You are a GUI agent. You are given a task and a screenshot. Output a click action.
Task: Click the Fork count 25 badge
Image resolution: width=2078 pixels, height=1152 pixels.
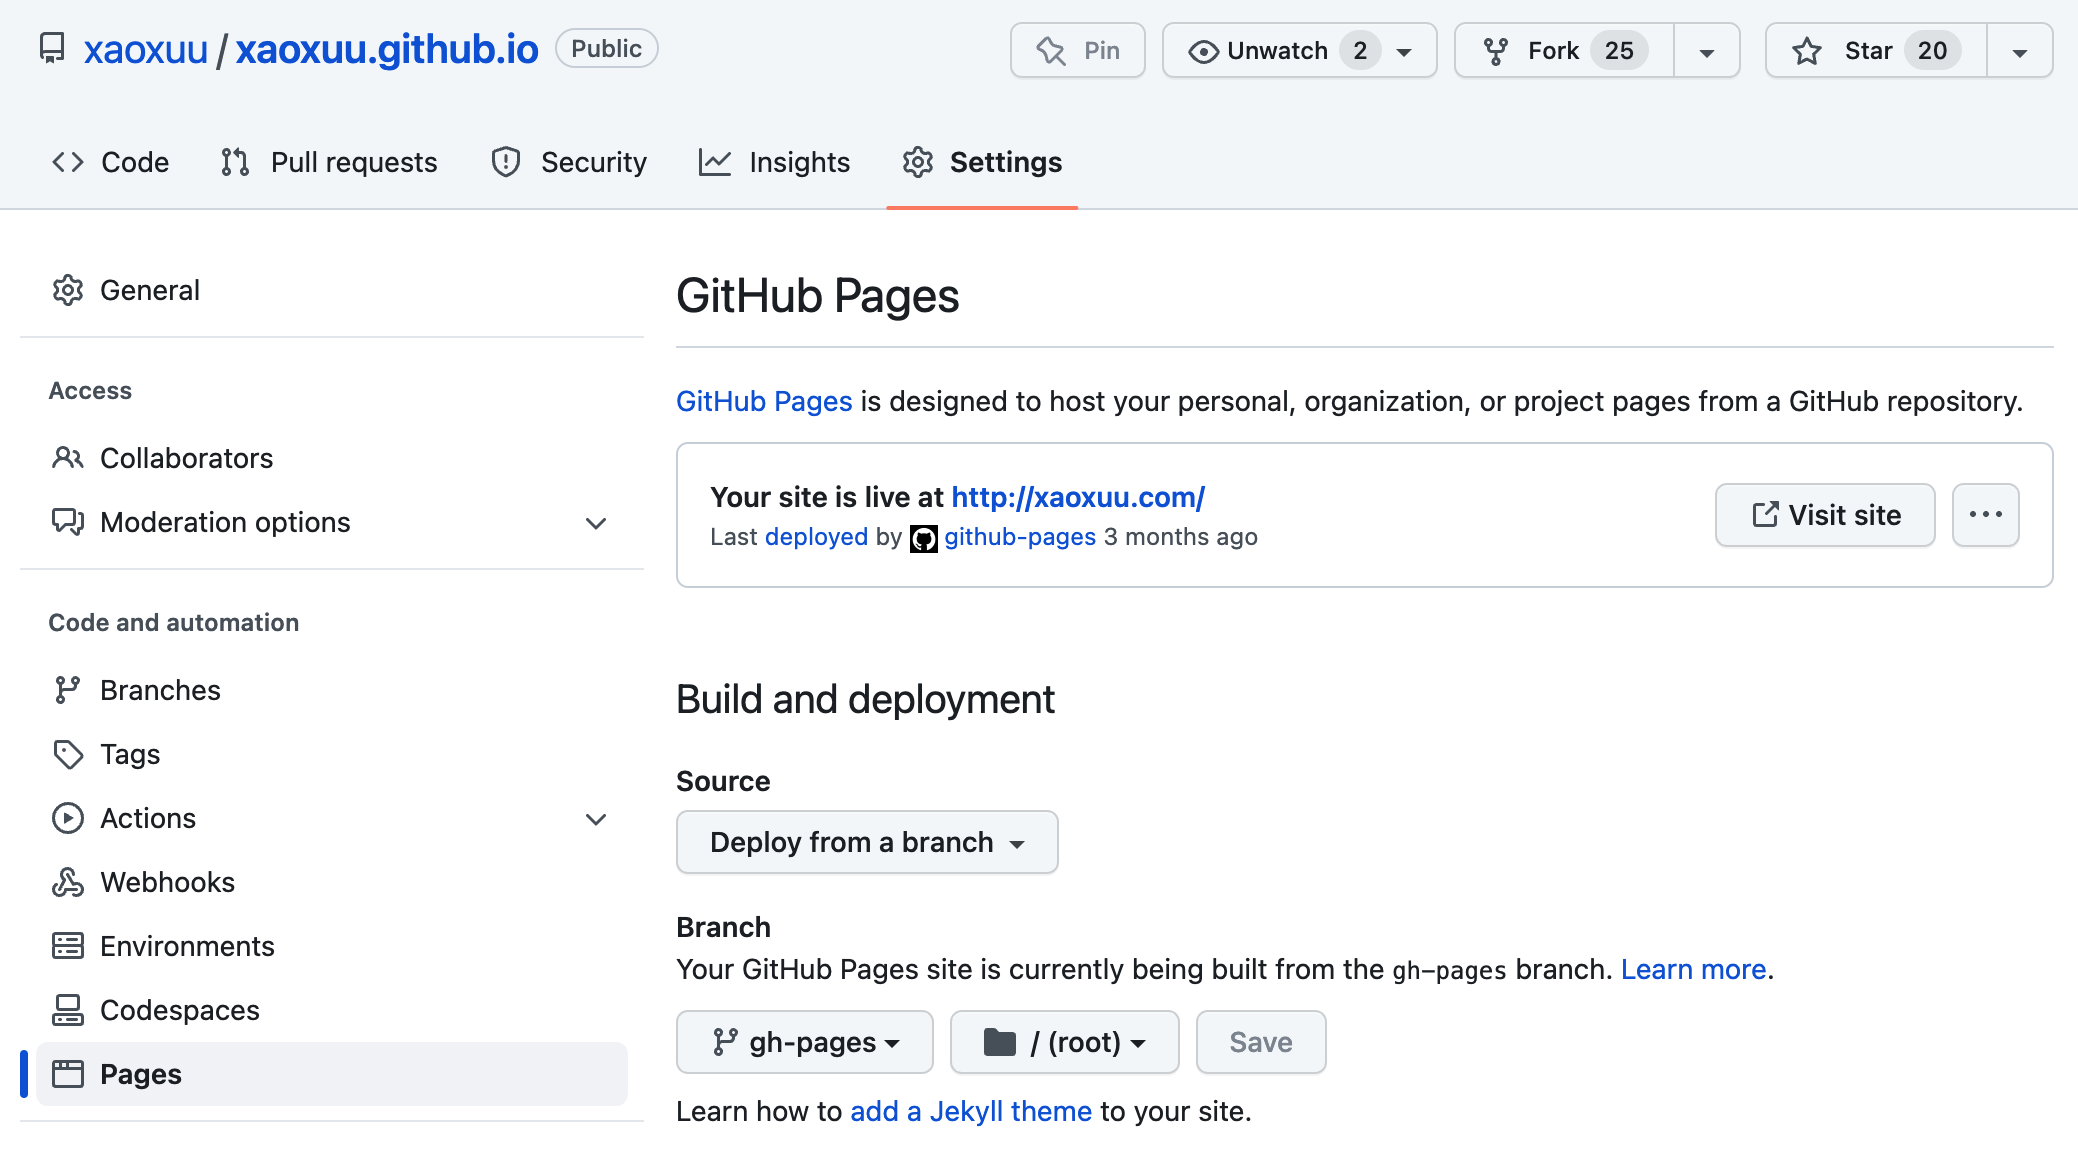point(1619,51)
